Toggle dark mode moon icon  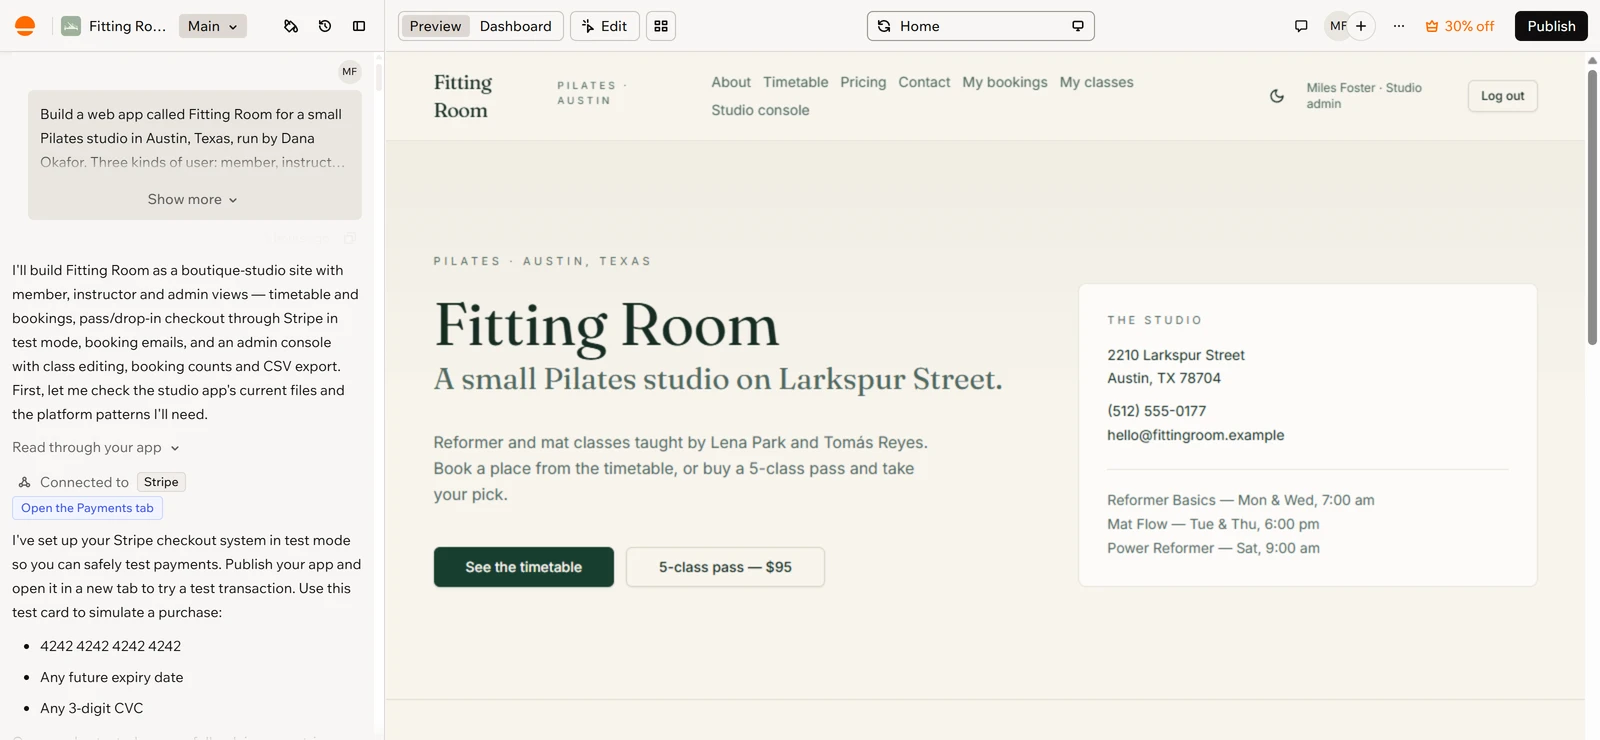pos(1277,96)
